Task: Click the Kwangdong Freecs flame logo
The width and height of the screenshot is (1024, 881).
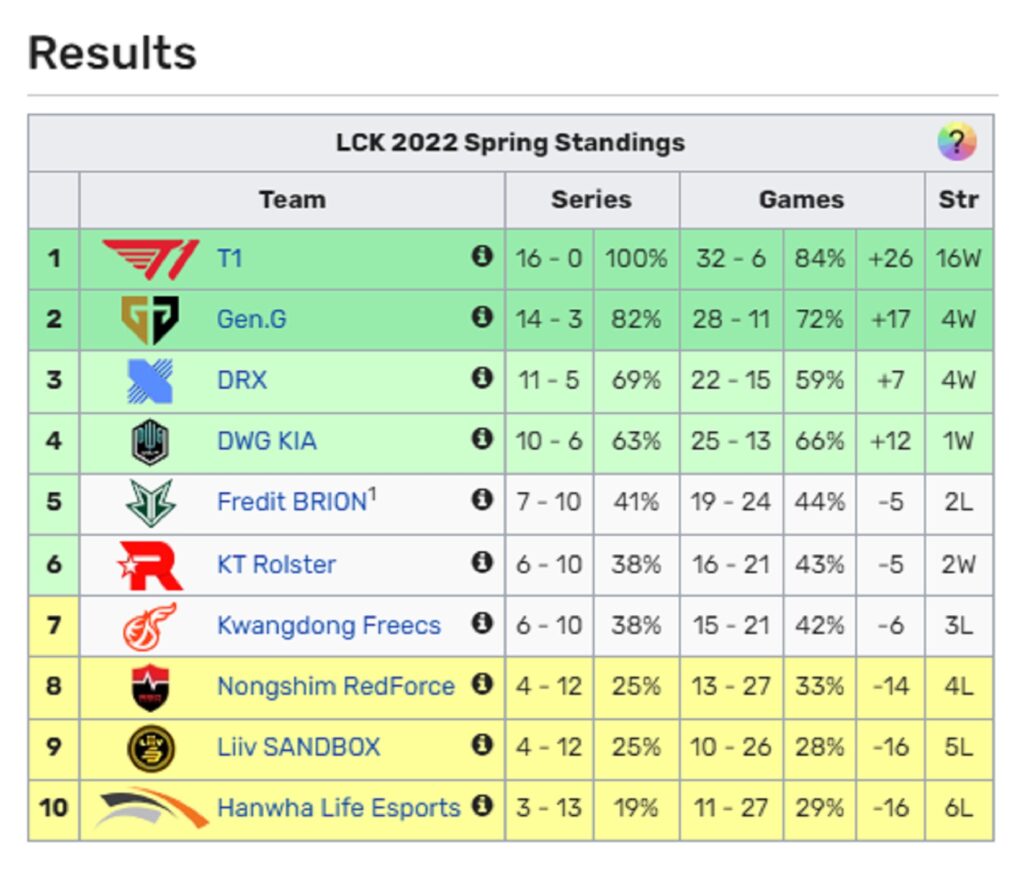Action: coord(150,626)
